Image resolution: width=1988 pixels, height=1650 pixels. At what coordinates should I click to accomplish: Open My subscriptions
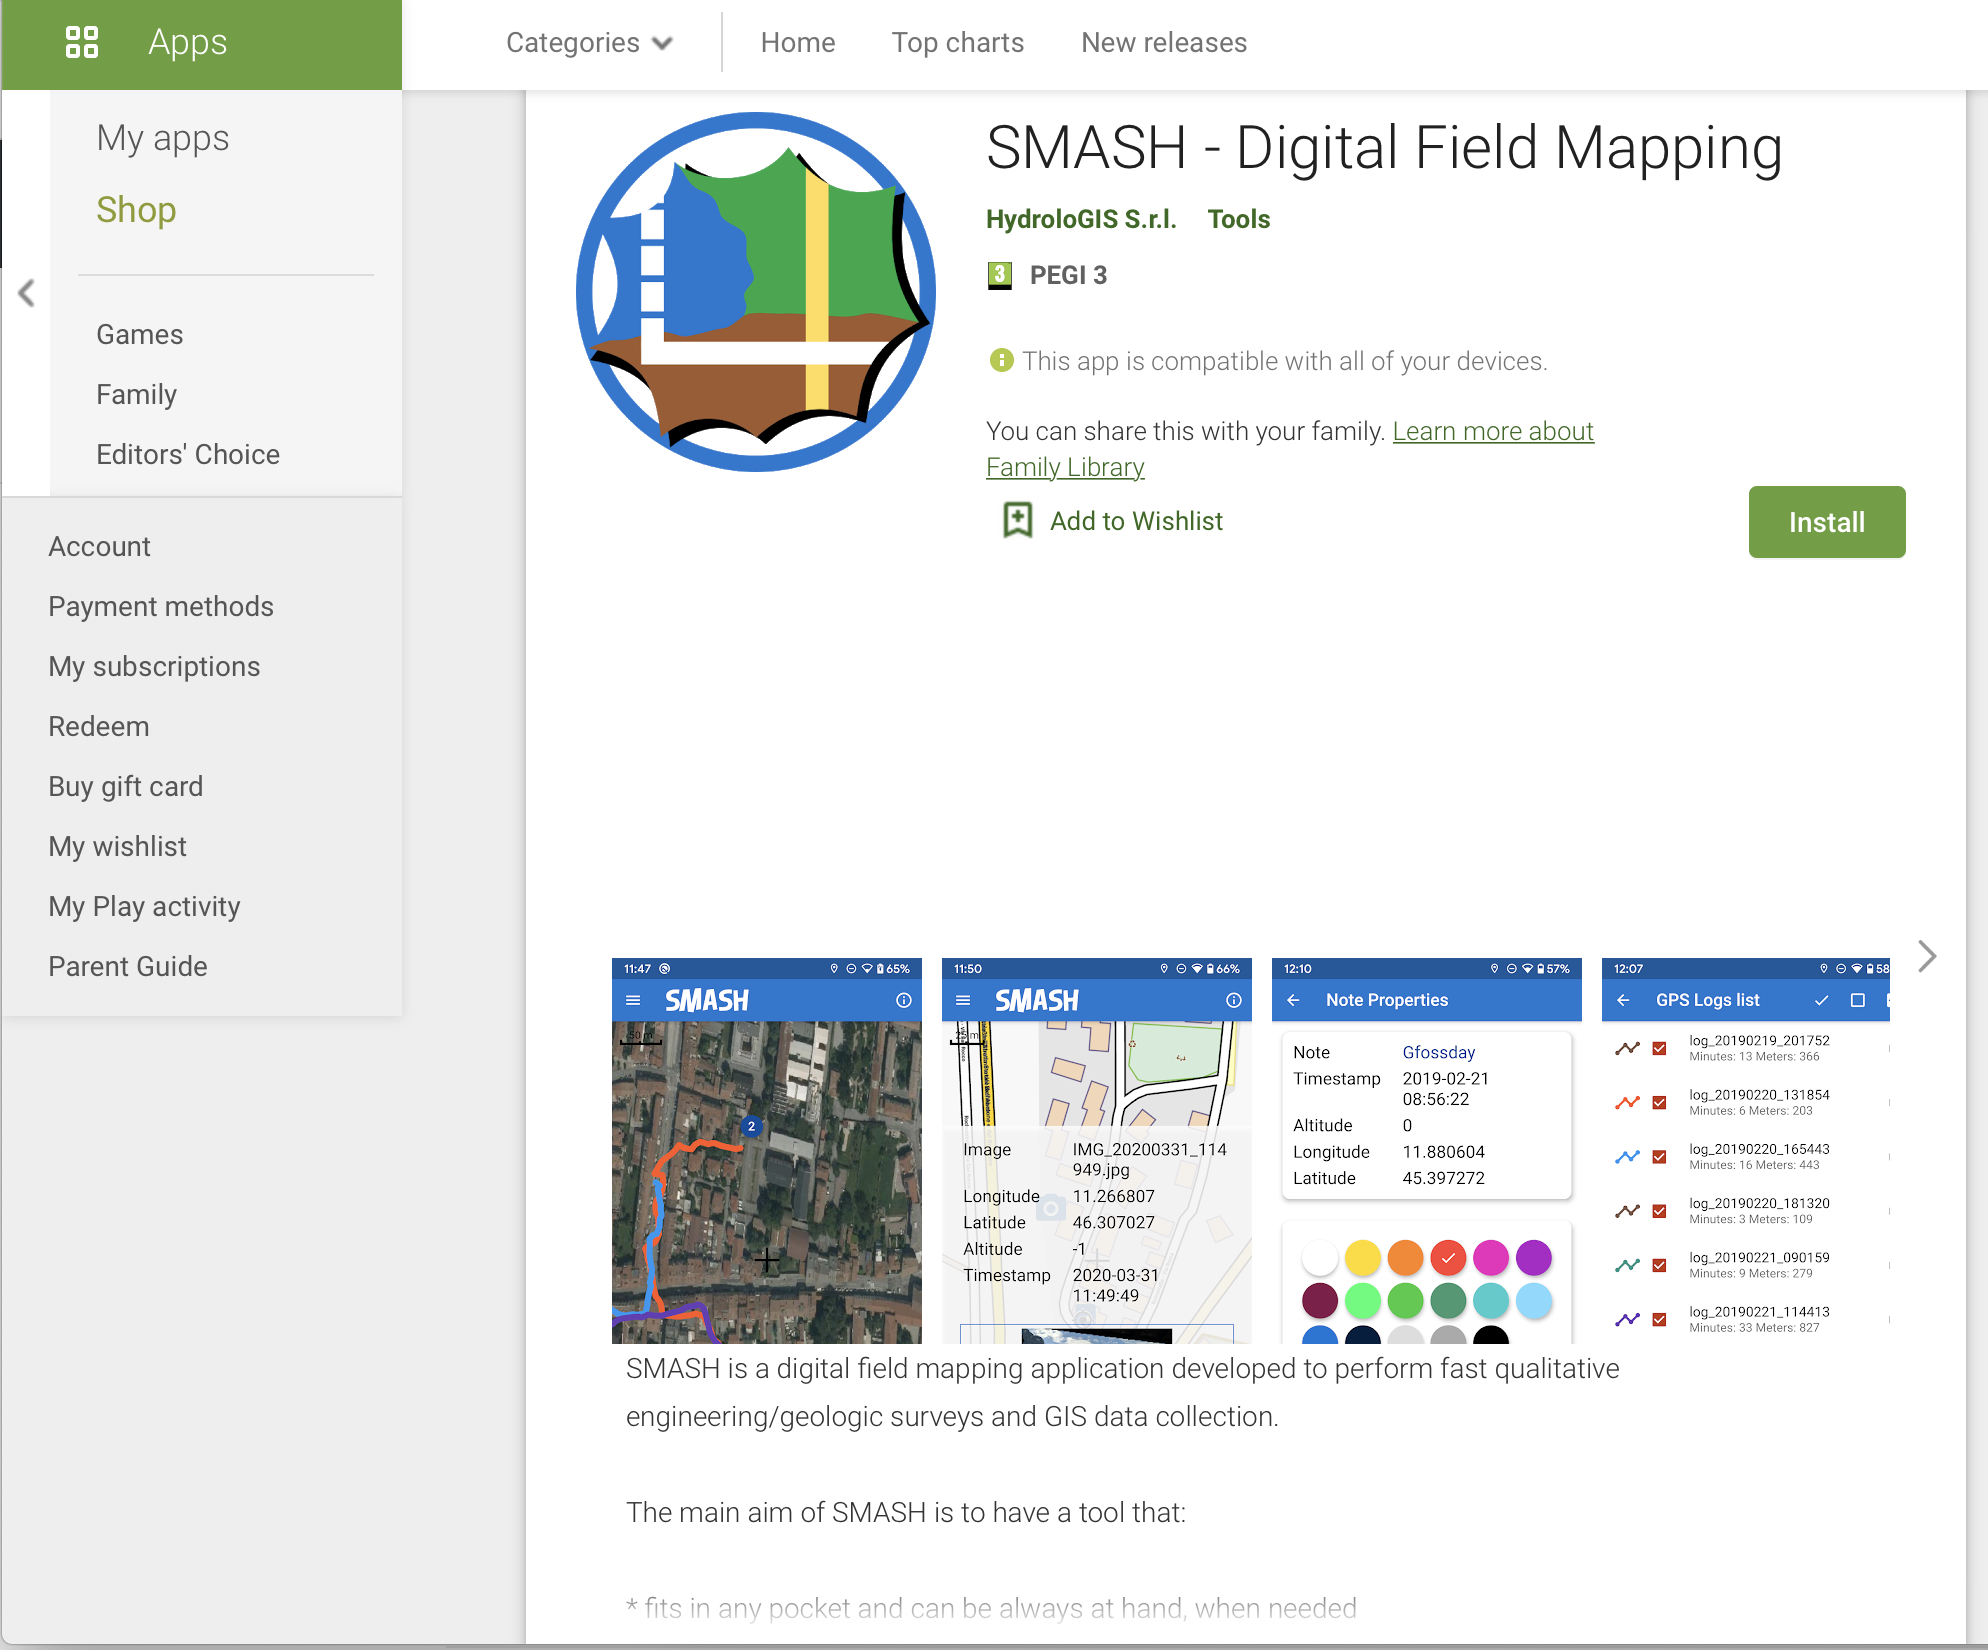pyautogui.click(x=154, y=666)
